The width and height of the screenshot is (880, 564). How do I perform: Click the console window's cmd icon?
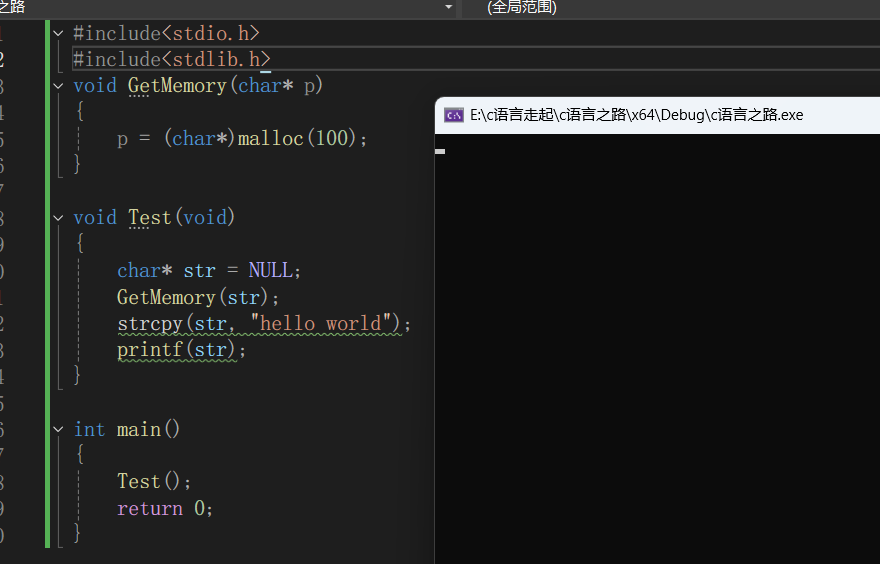[x=453, y=115]
